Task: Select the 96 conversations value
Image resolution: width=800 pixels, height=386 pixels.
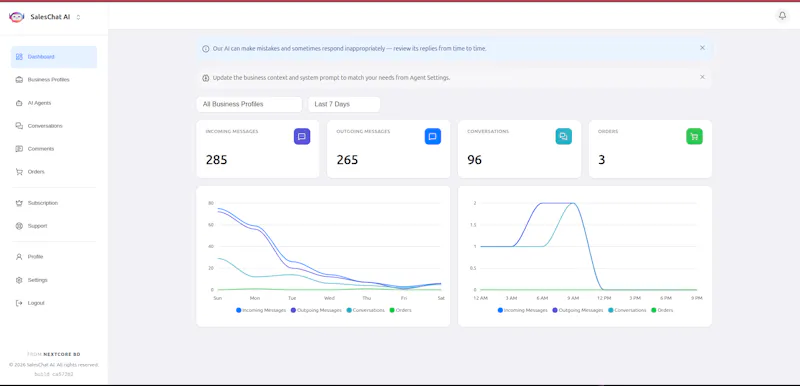Action: click(474, 160)
